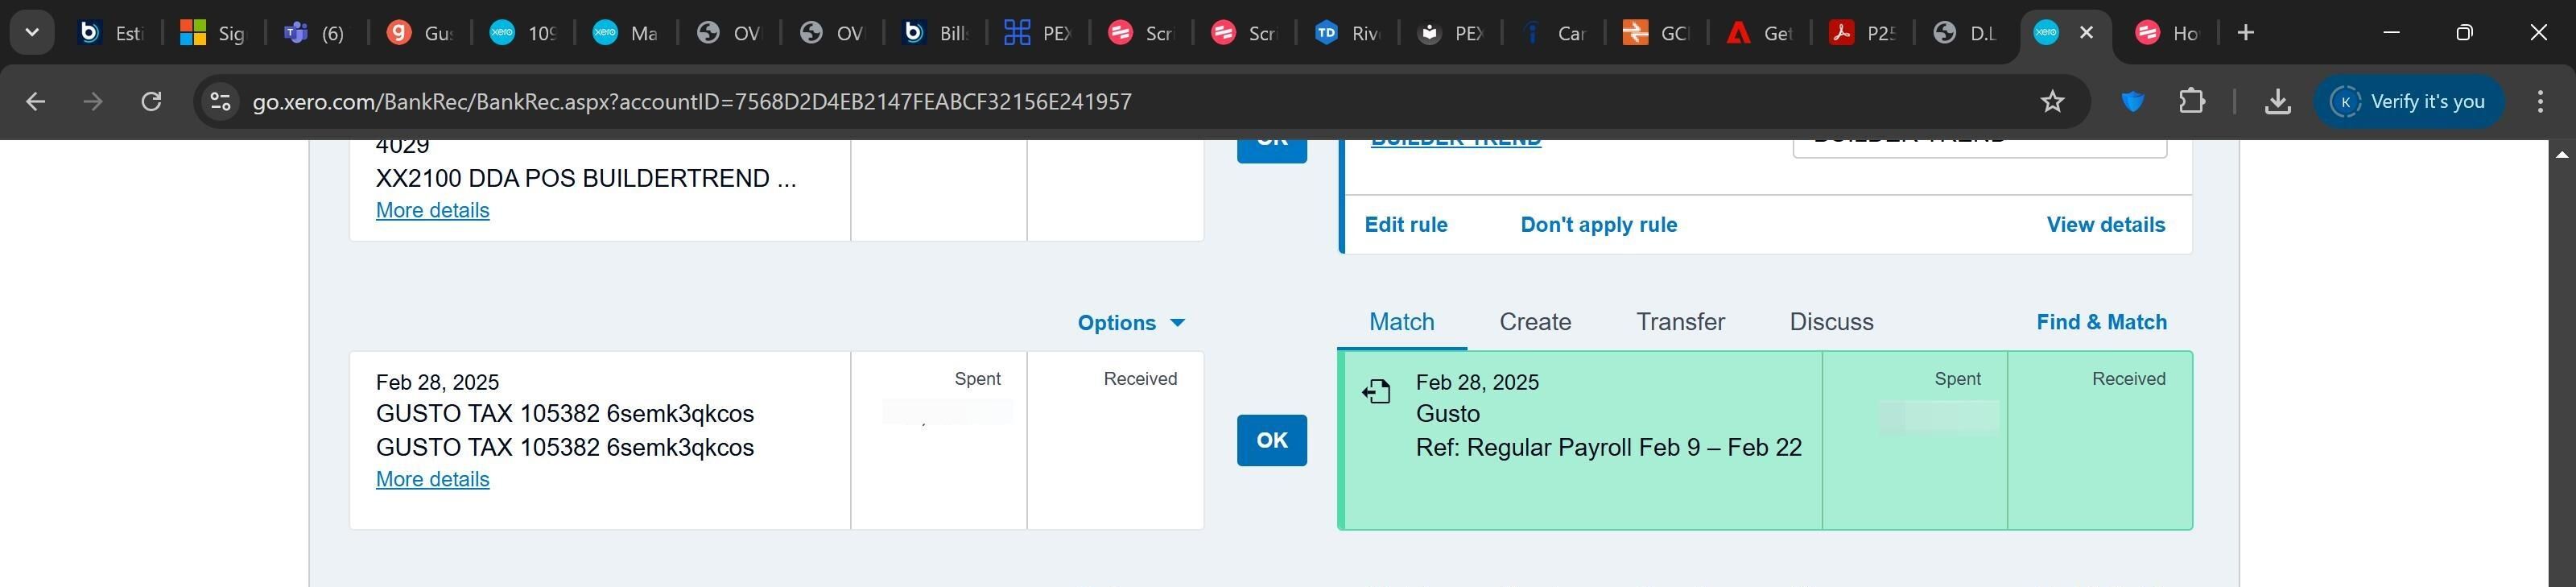Open a new browser tab

2245,33
